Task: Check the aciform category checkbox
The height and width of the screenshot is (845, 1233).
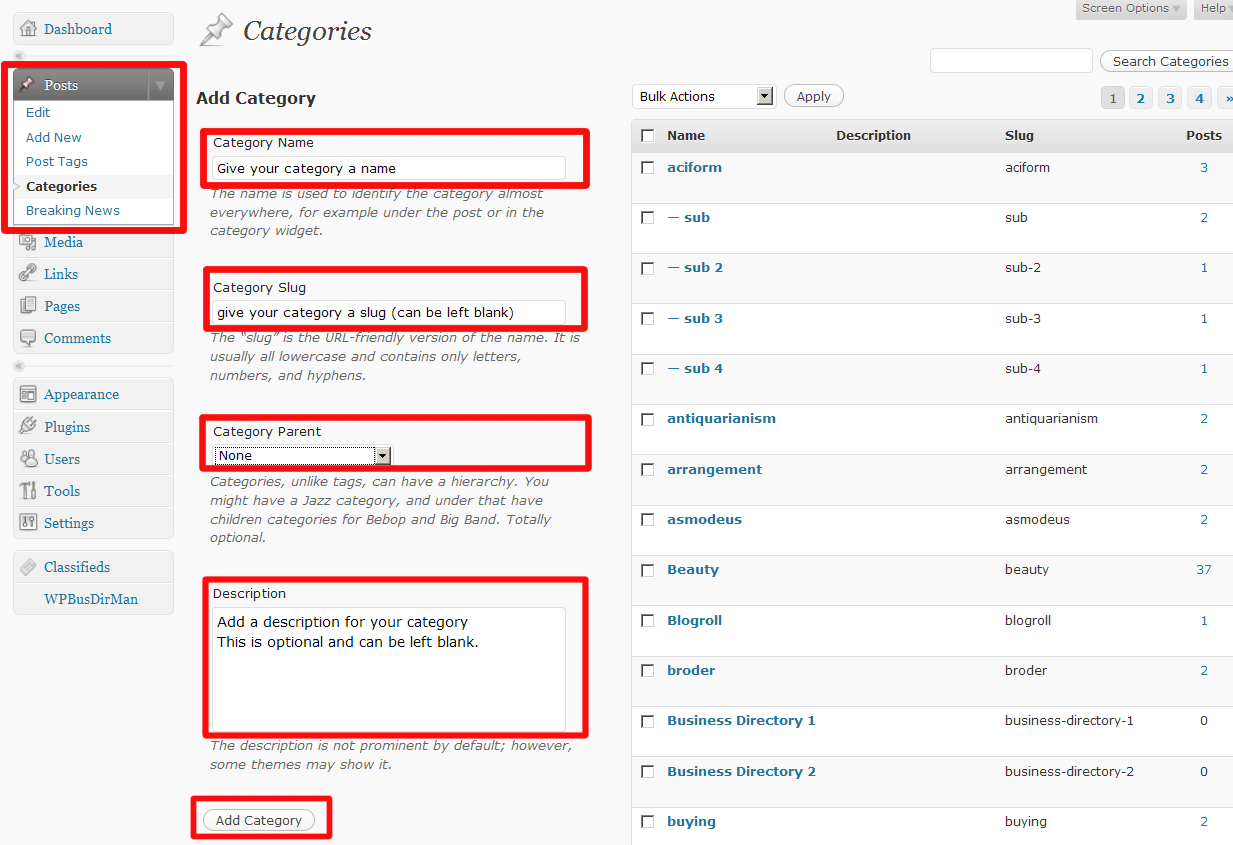Action: pos(647,167)
